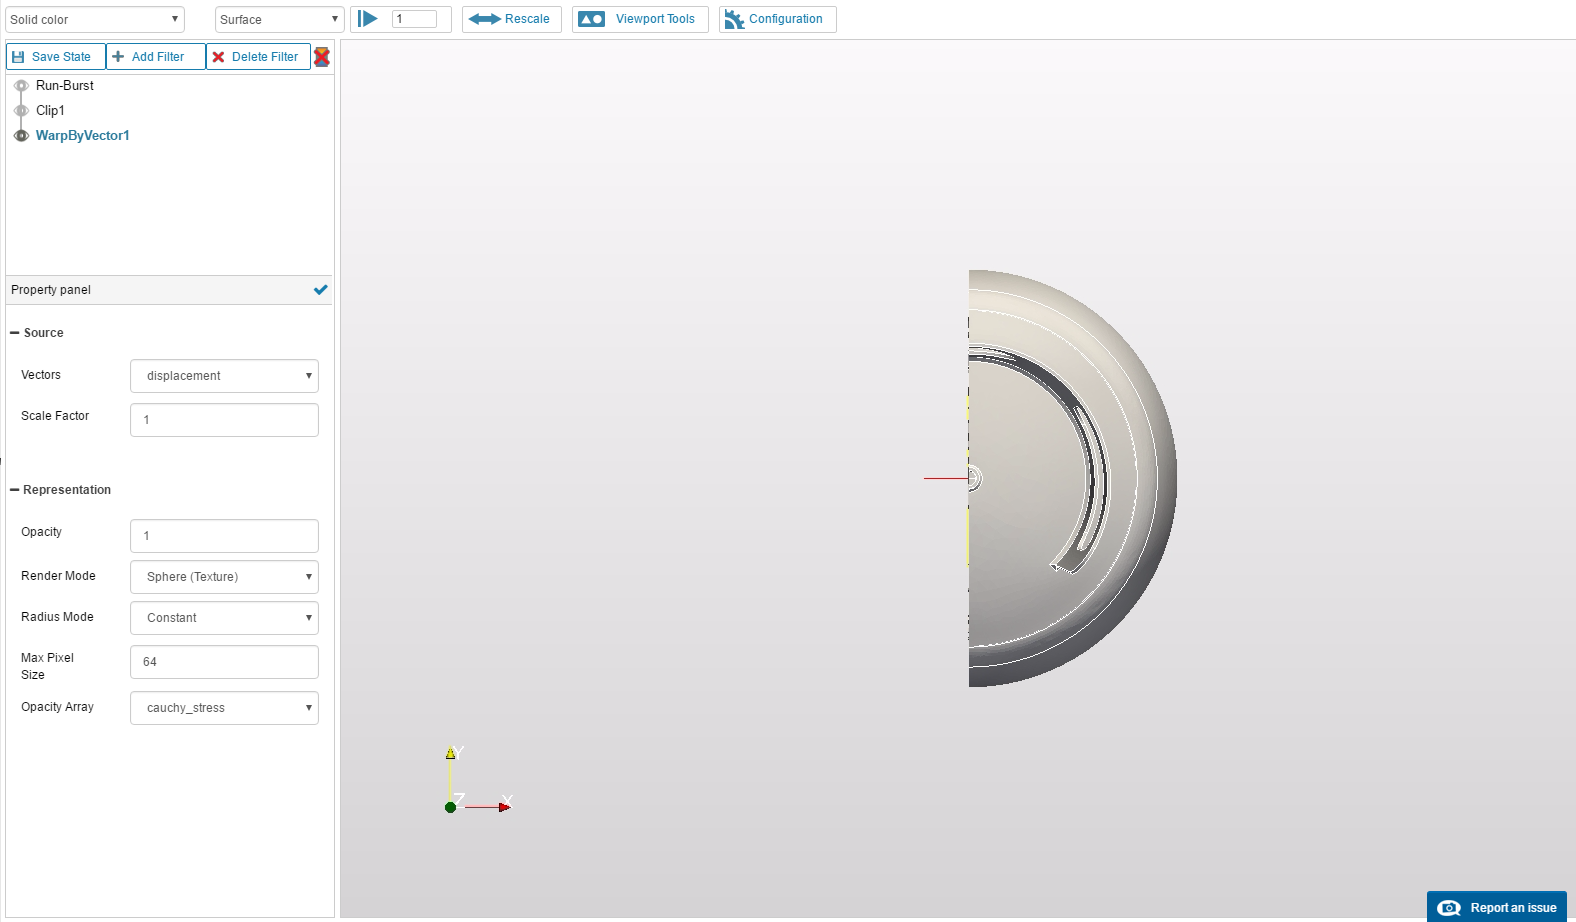Click the XYZ orientation axes widget
The image size is (1576, 922).
(479, 780)
